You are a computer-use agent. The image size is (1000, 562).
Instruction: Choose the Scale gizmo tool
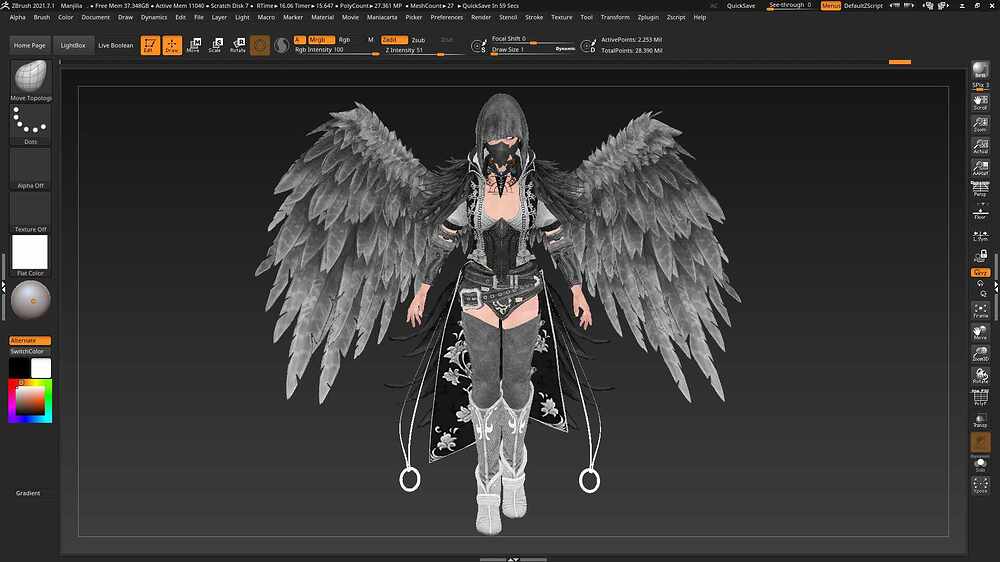(216, 45)
